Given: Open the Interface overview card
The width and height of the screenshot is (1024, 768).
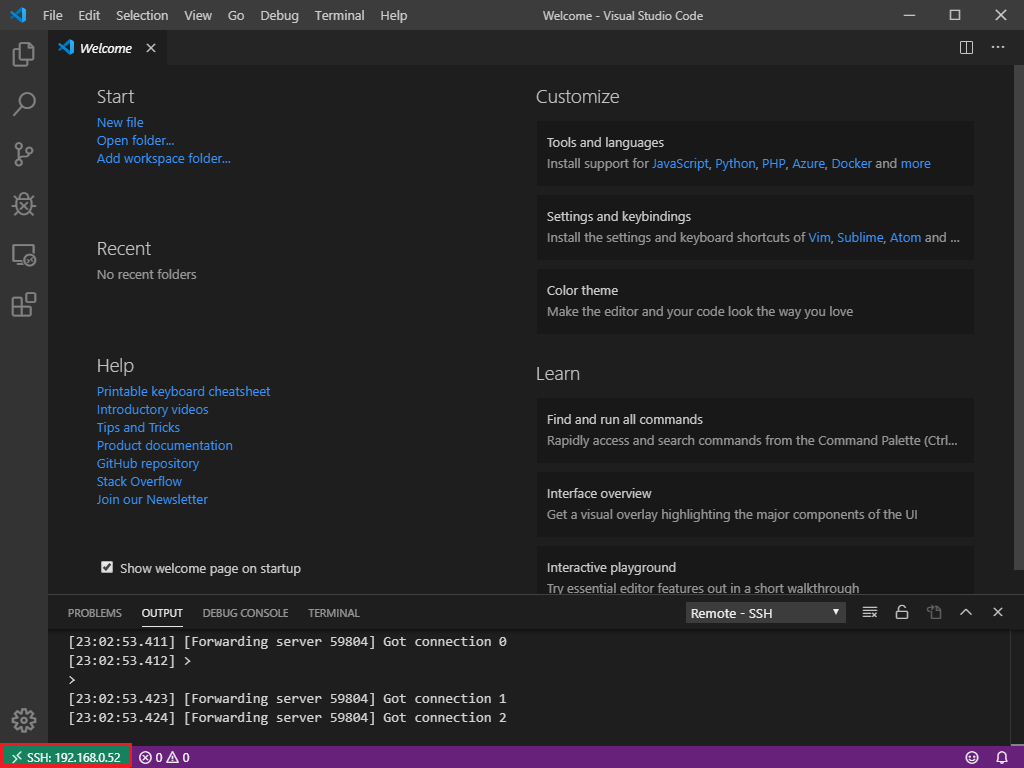Looking at the screenshot, I should [755, 504].
